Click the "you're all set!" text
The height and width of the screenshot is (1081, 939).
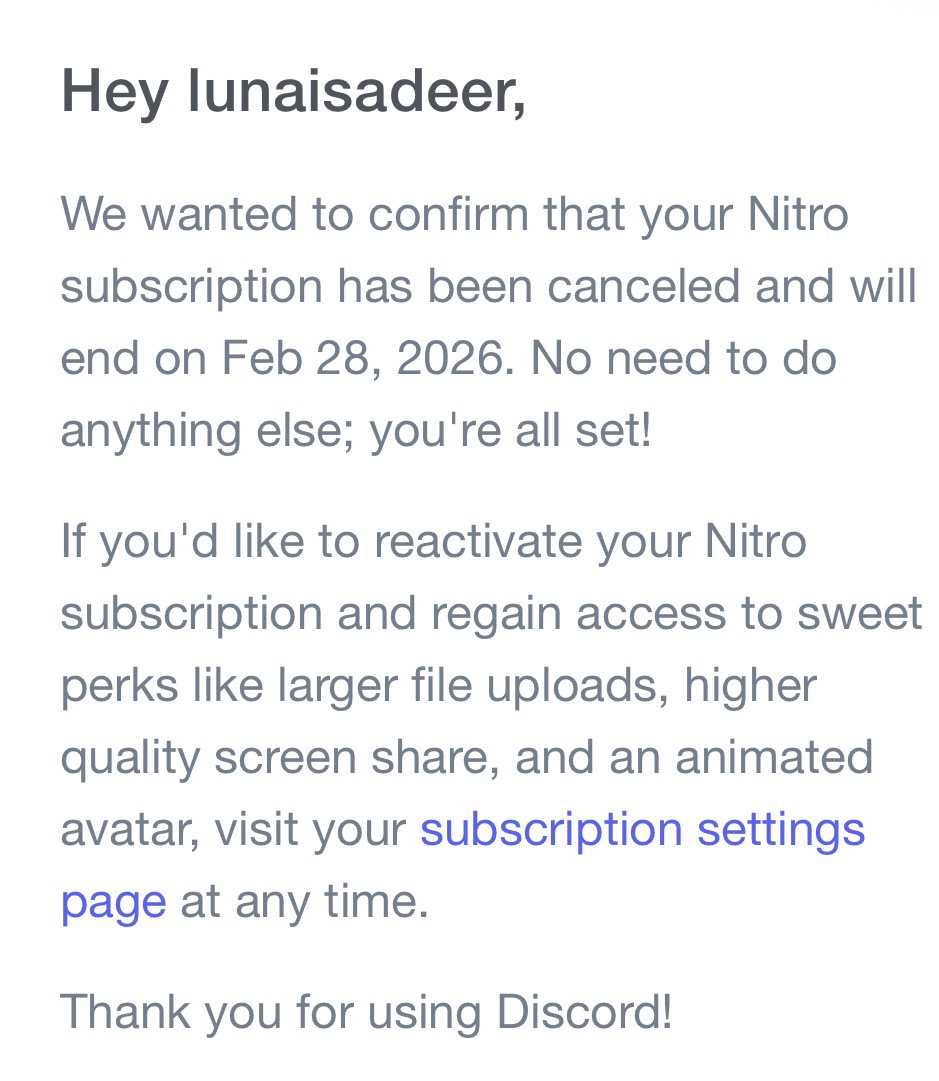tap(510, 431)
